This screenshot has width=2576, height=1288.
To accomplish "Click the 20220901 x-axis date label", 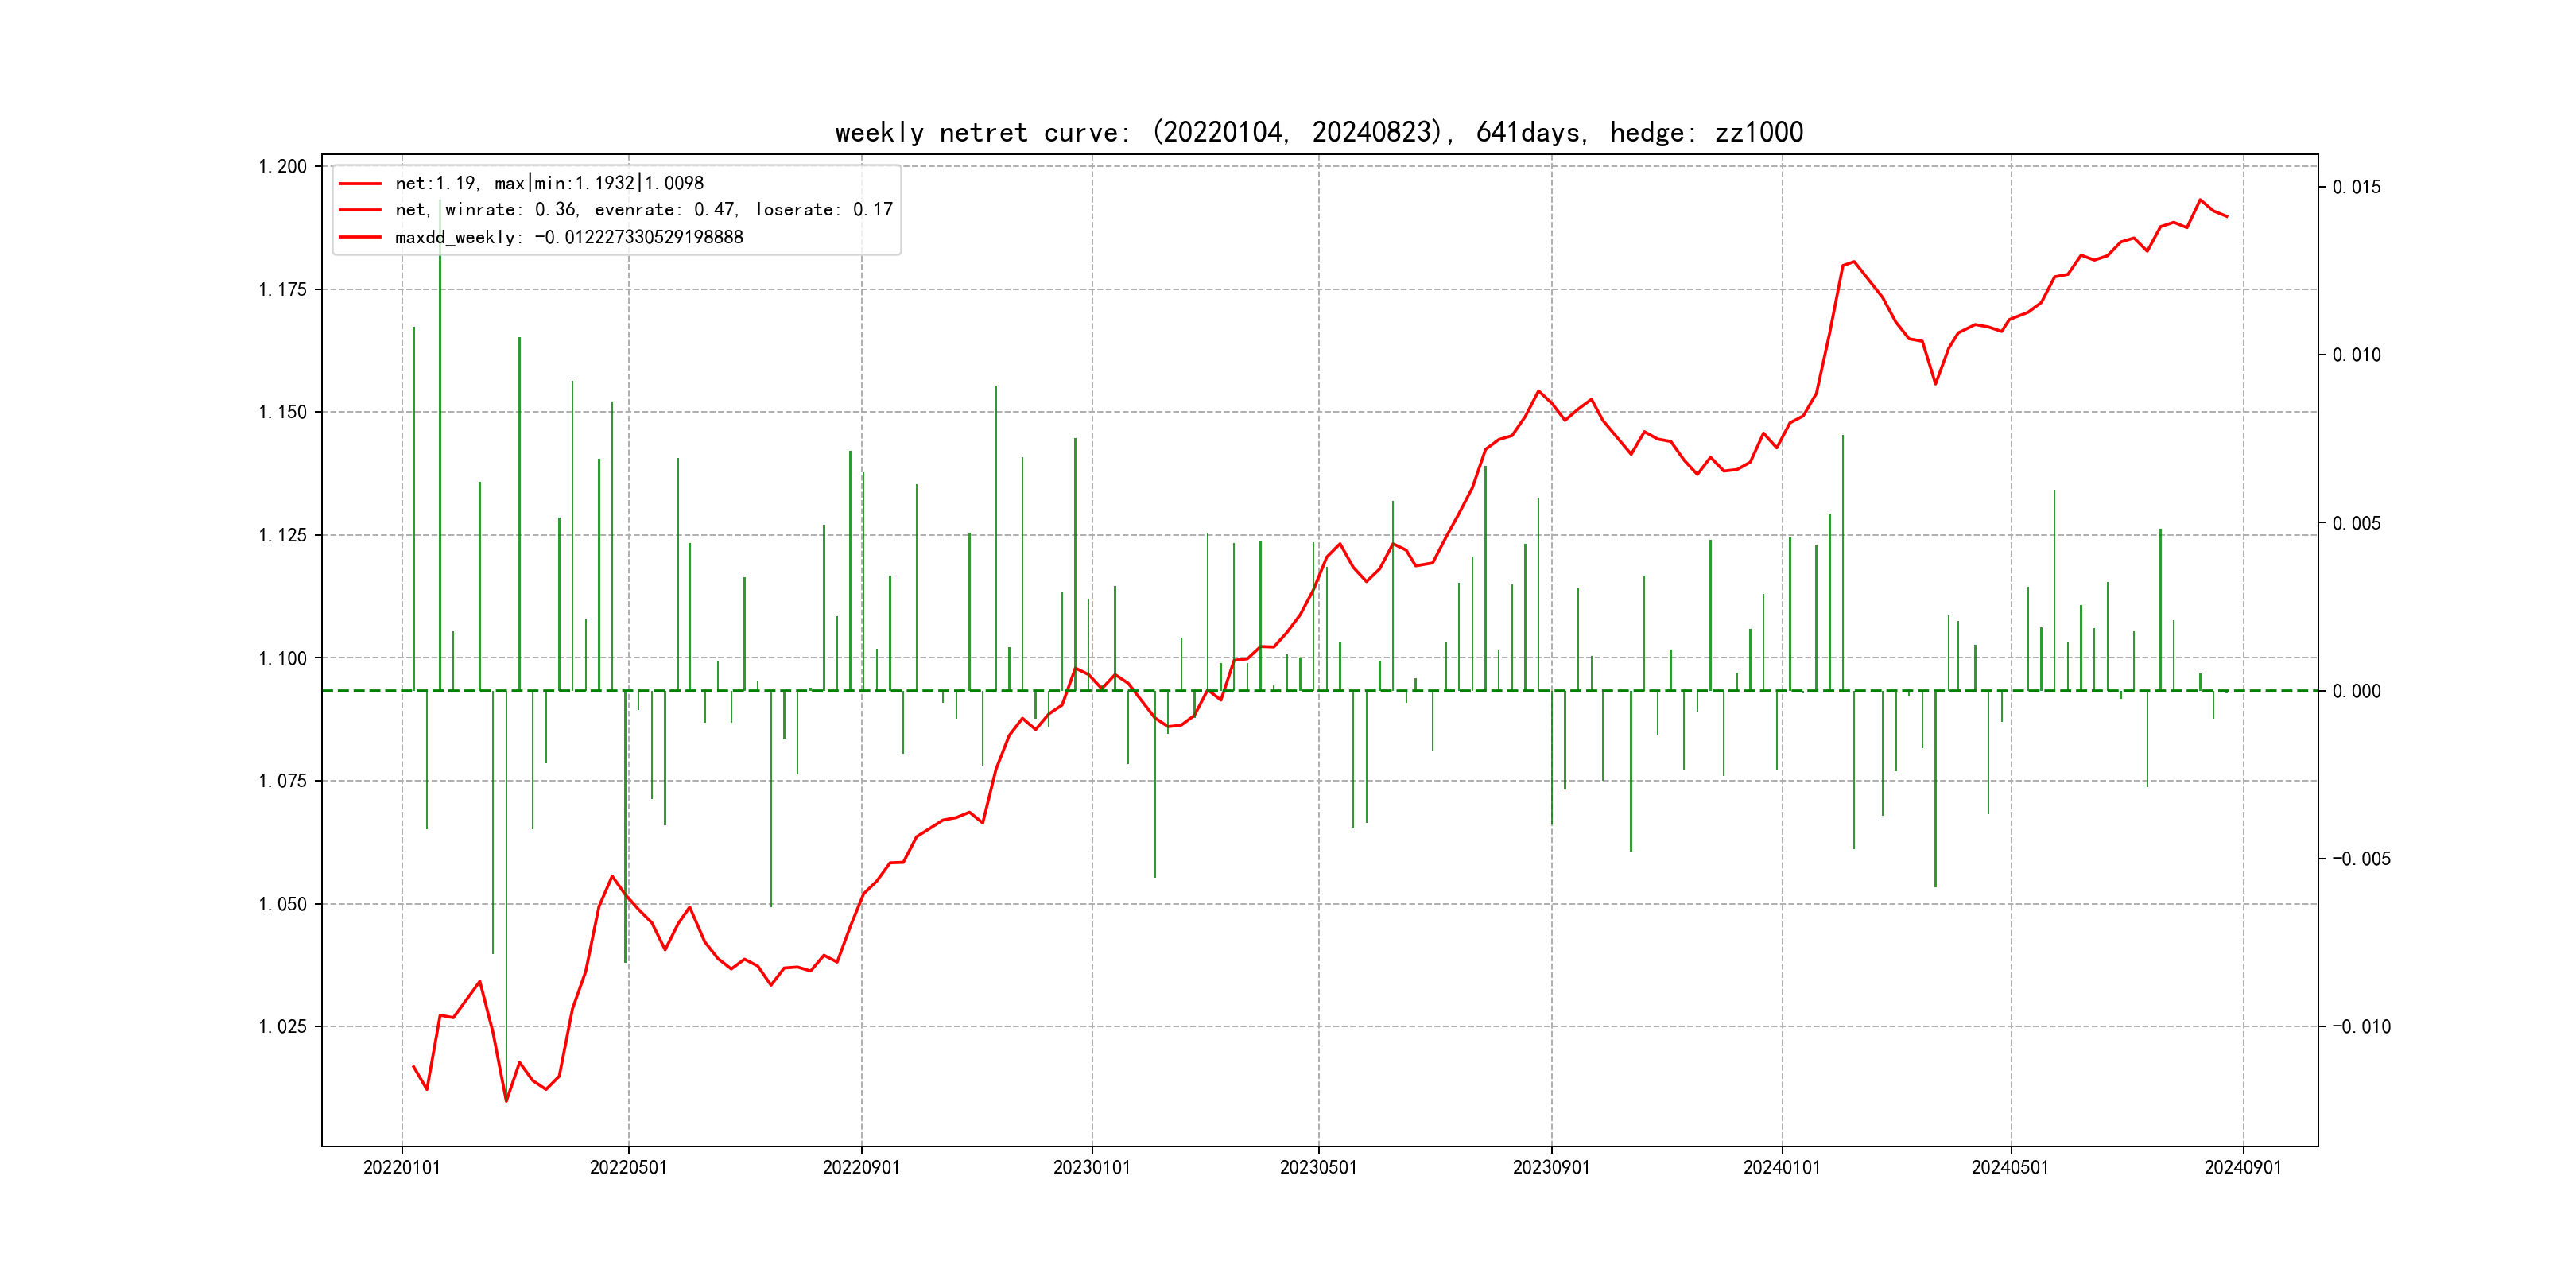I will tap(861, 1168).
